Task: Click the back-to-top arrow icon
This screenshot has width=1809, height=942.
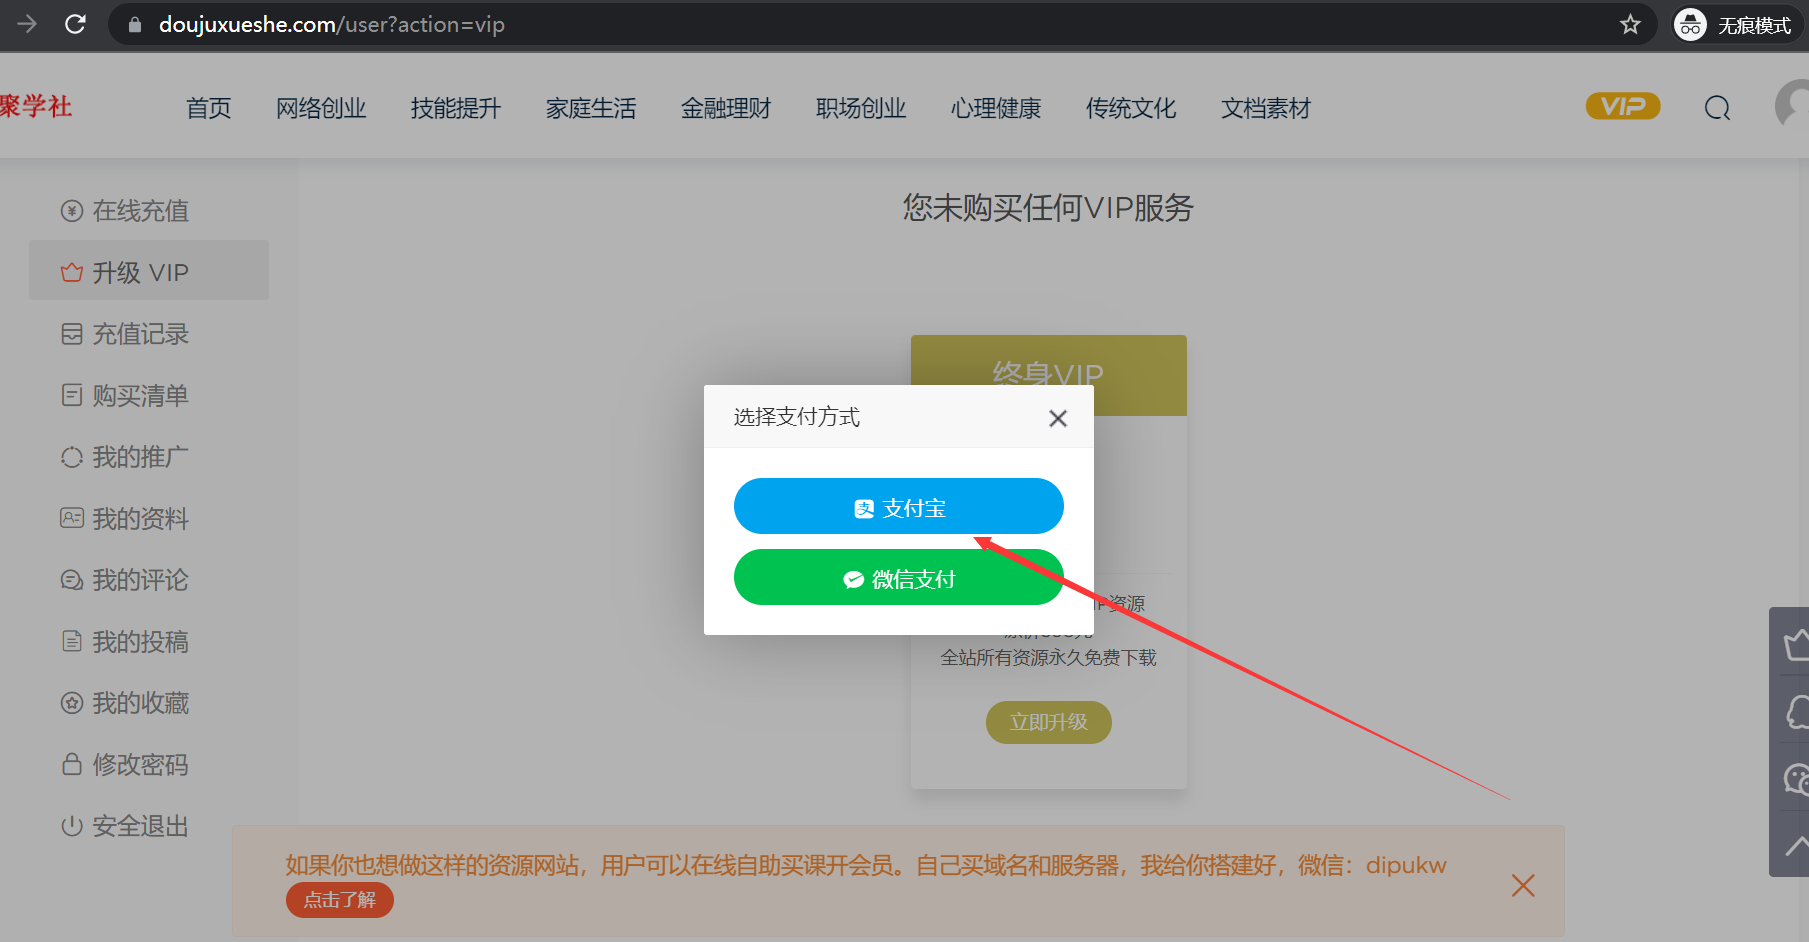Action: click(x=1796, y=846)
